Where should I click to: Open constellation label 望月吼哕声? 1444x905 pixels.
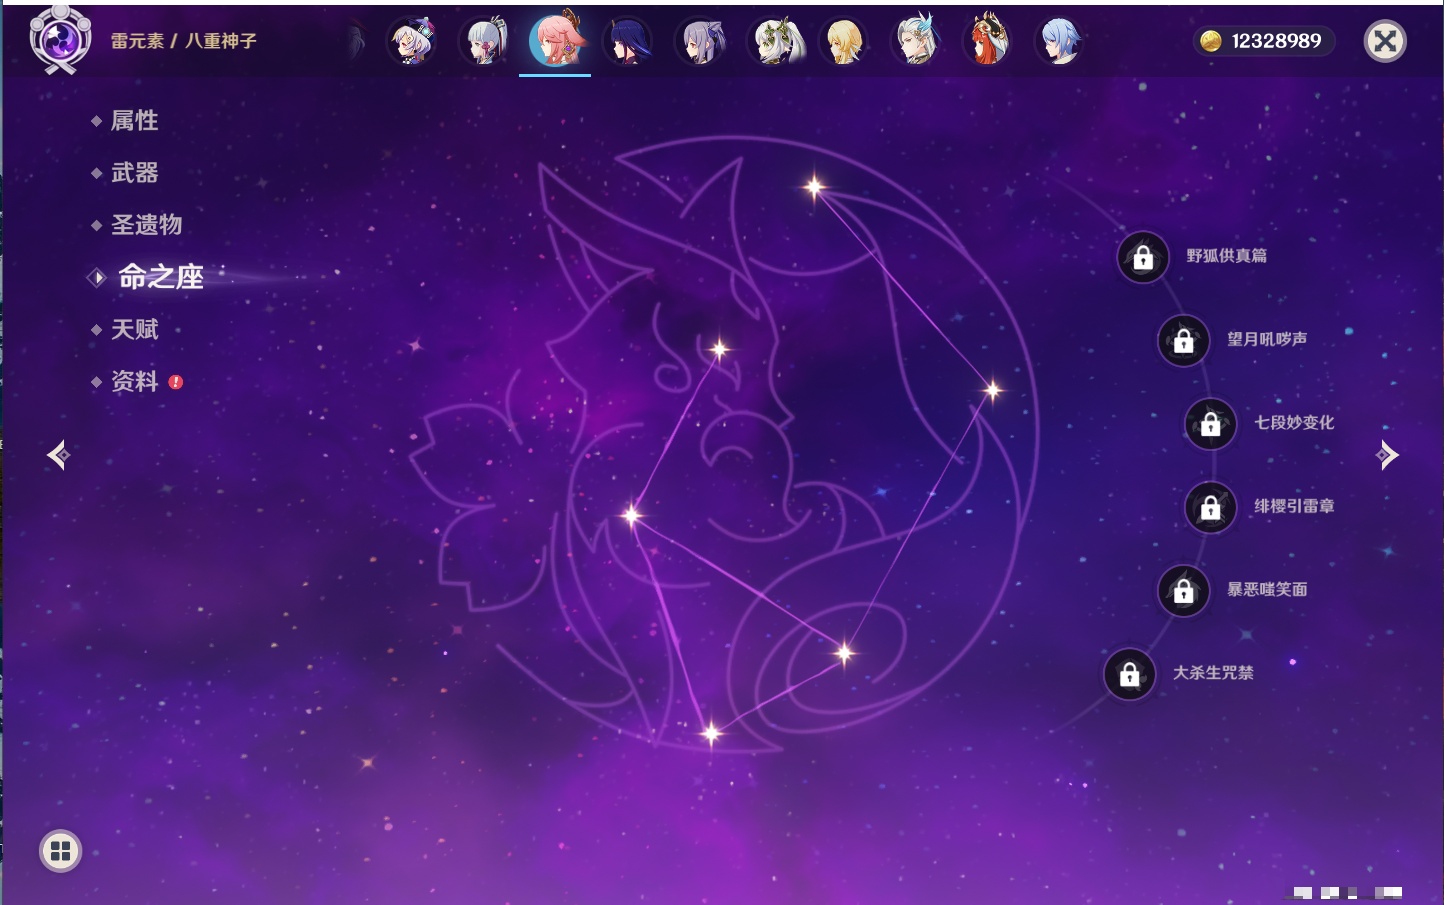point(1267,339)
